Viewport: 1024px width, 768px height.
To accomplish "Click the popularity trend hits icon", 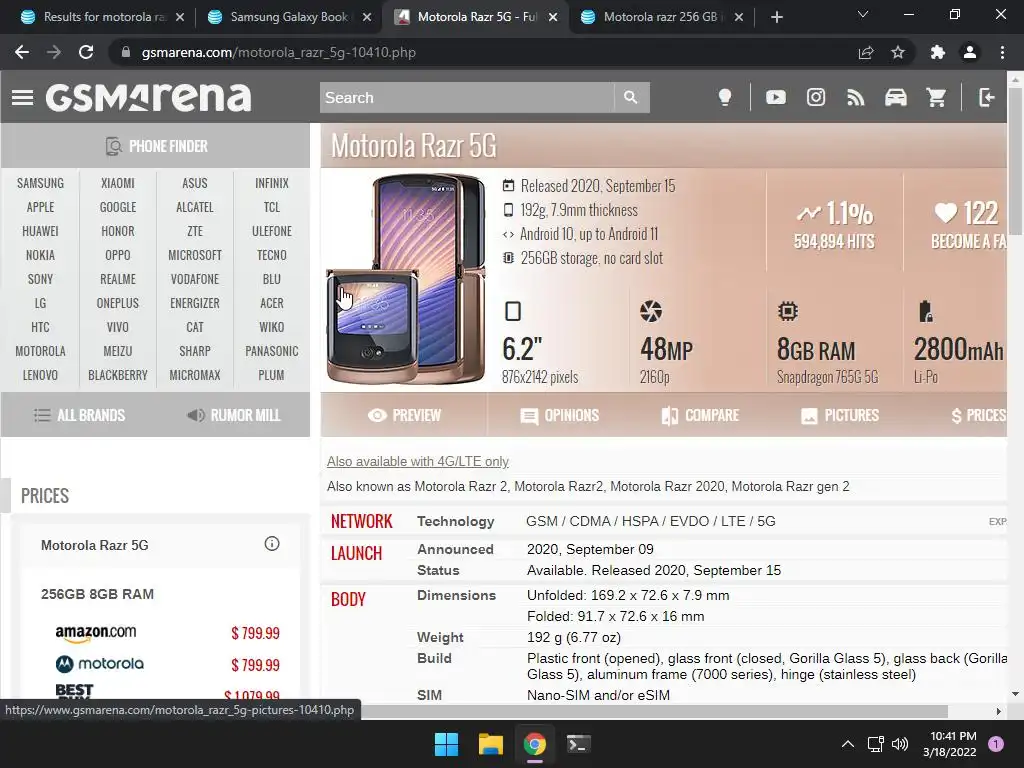I will coord(808,213).
